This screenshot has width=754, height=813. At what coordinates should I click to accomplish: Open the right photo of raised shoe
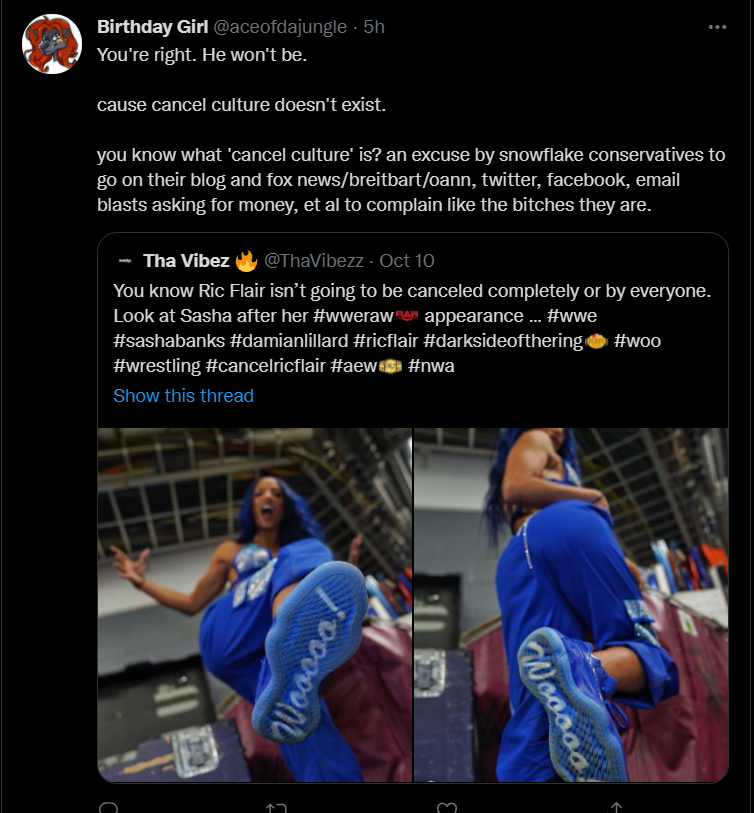571,605
